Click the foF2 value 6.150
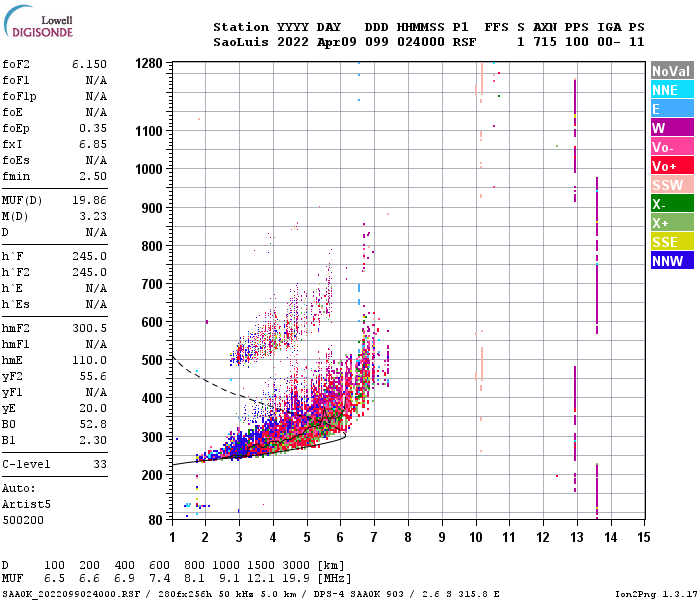The width and height of the screenshot is (700, 600). coord(89,64)
